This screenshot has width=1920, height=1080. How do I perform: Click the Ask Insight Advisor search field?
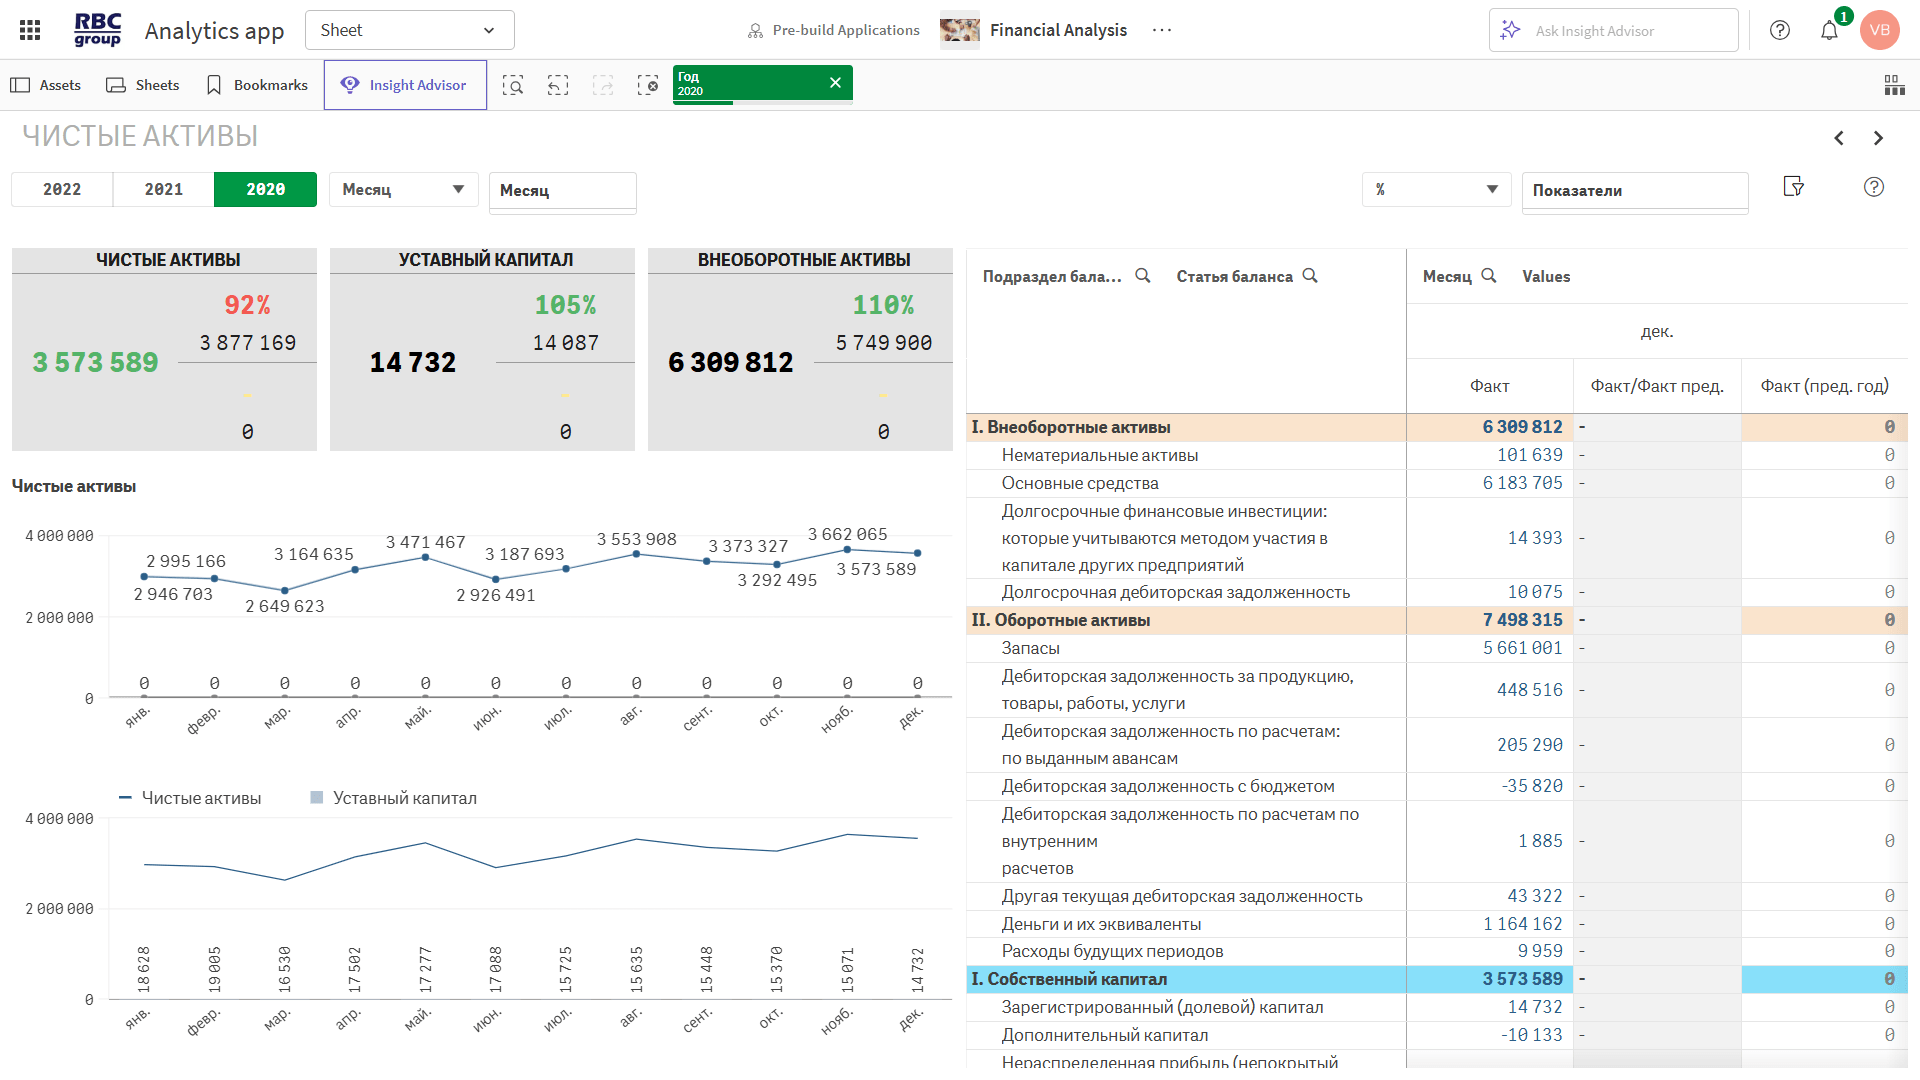tap(1613, 31)
